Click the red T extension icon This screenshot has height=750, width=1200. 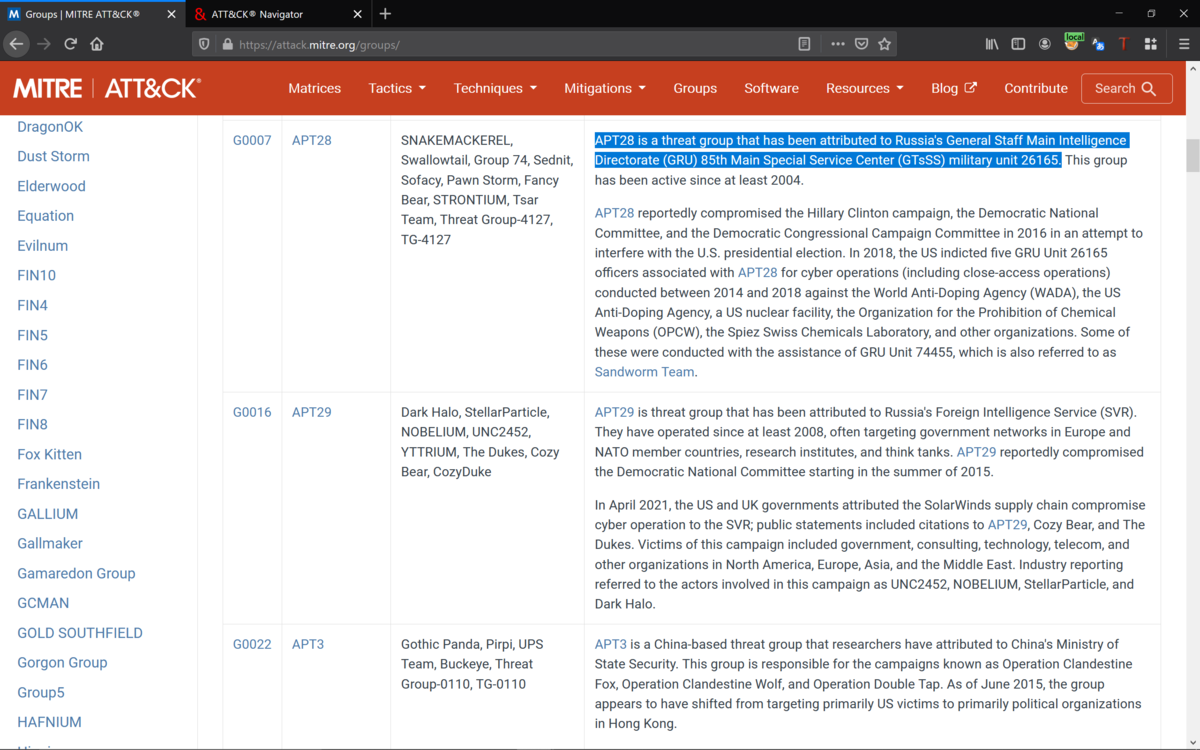tap(1123, 44)
